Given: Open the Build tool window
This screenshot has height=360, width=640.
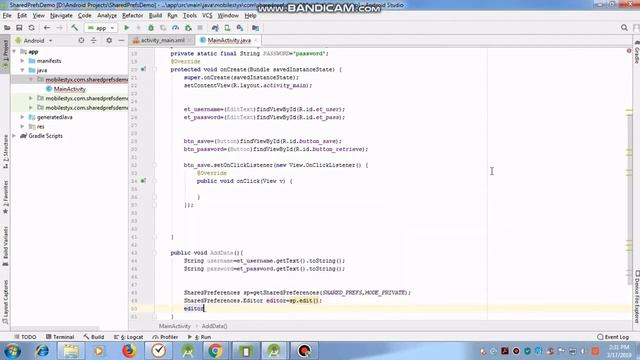Looking at the screenshot, I should pyautogui.click(x=94, y=337).
